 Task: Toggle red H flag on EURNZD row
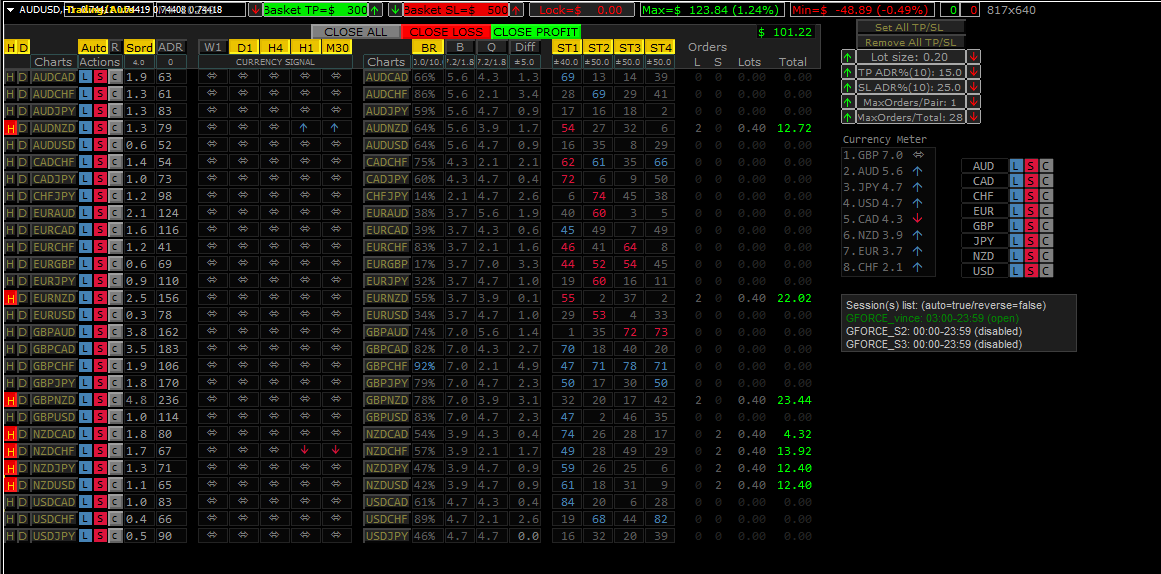[x=10, y=298]
